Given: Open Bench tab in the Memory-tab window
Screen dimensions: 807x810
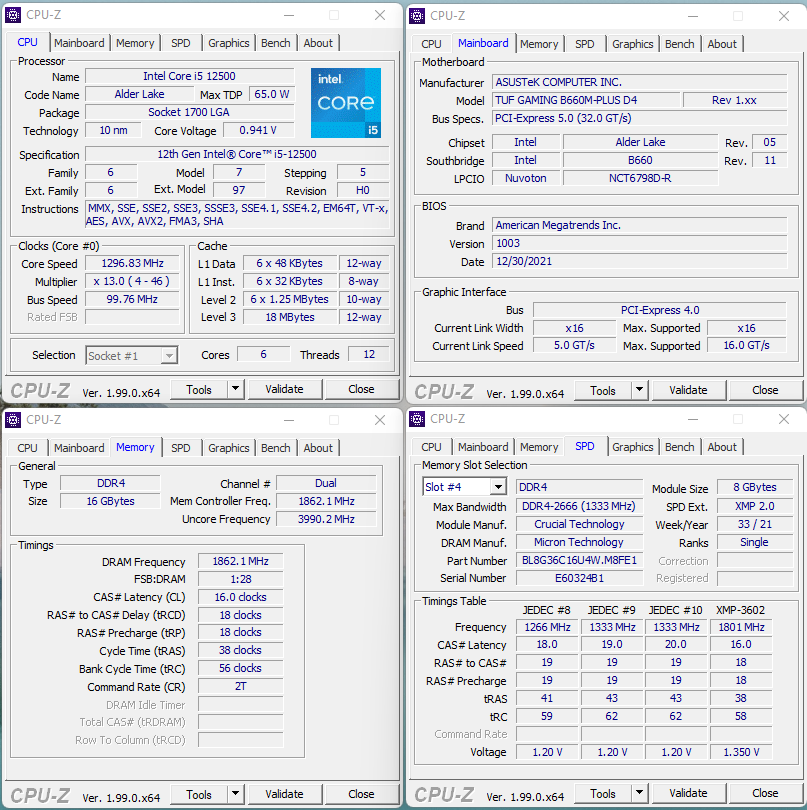Looking at the screenshot, I should click(x=275, y=448).
